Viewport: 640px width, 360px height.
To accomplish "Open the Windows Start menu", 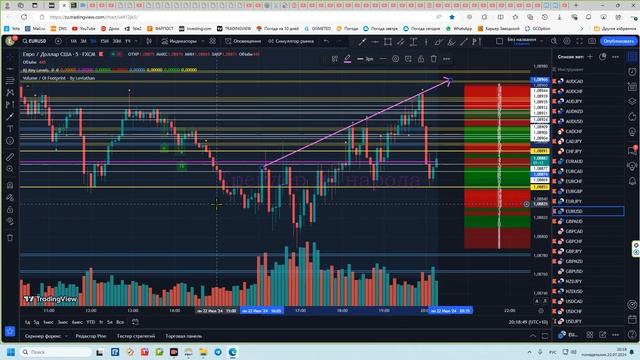I will 11,352.
